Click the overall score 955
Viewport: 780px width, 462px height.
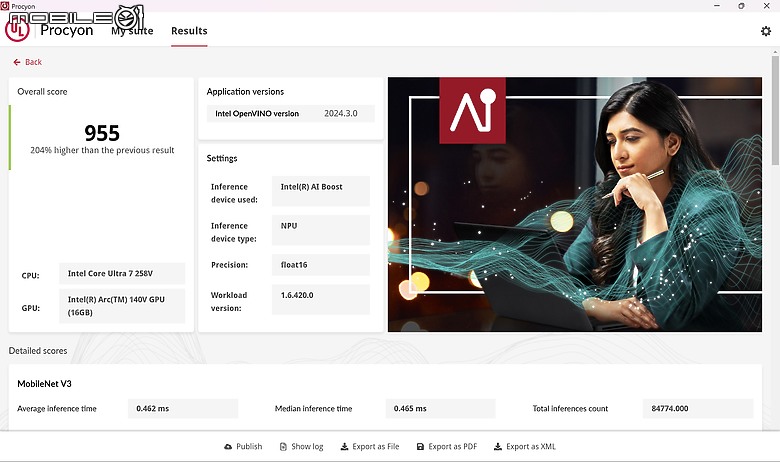102,133
